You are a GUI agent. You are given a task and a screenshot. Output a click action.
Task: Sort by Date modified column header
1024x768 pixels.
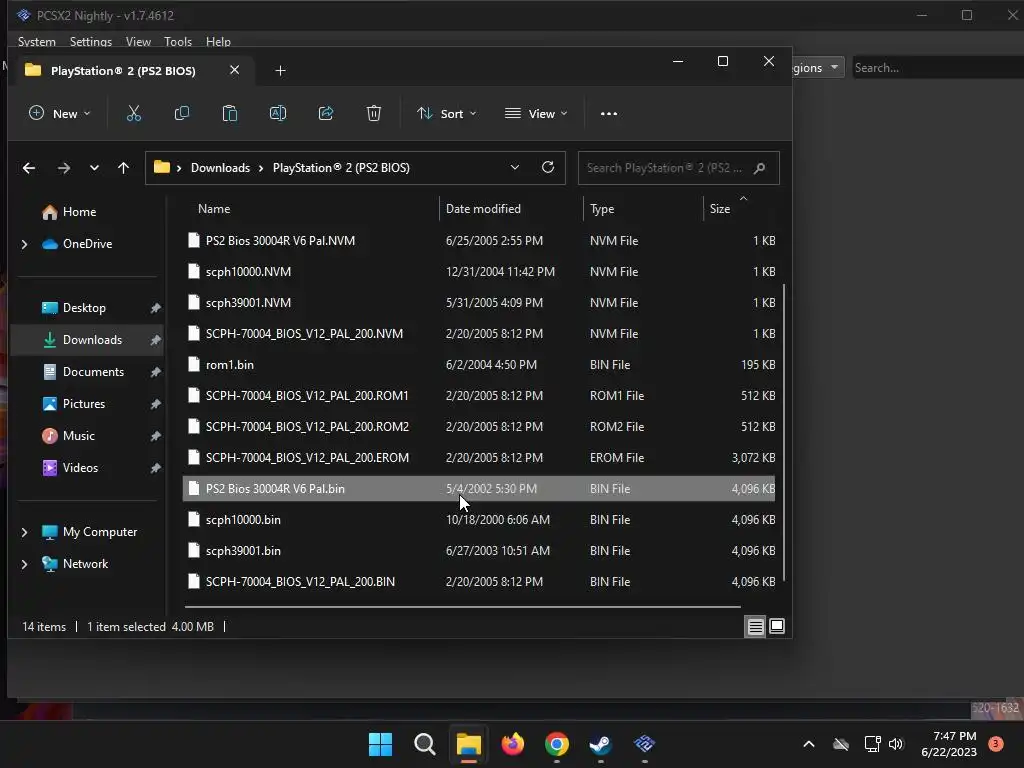click(483, 209)
